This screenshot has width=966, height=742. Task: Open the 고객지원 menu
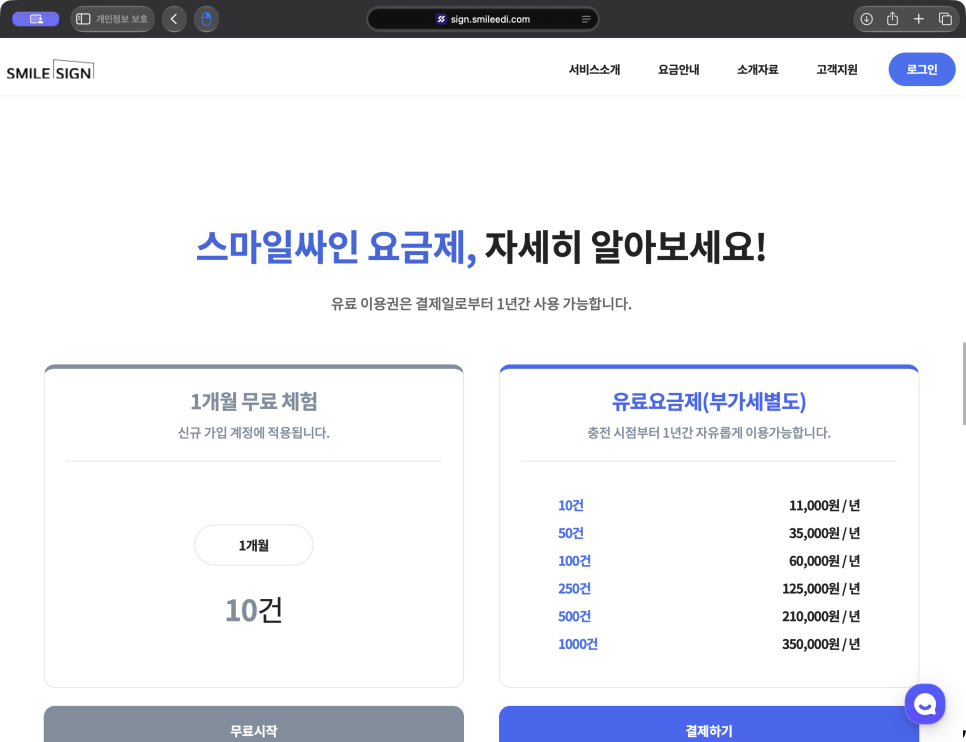837,70
